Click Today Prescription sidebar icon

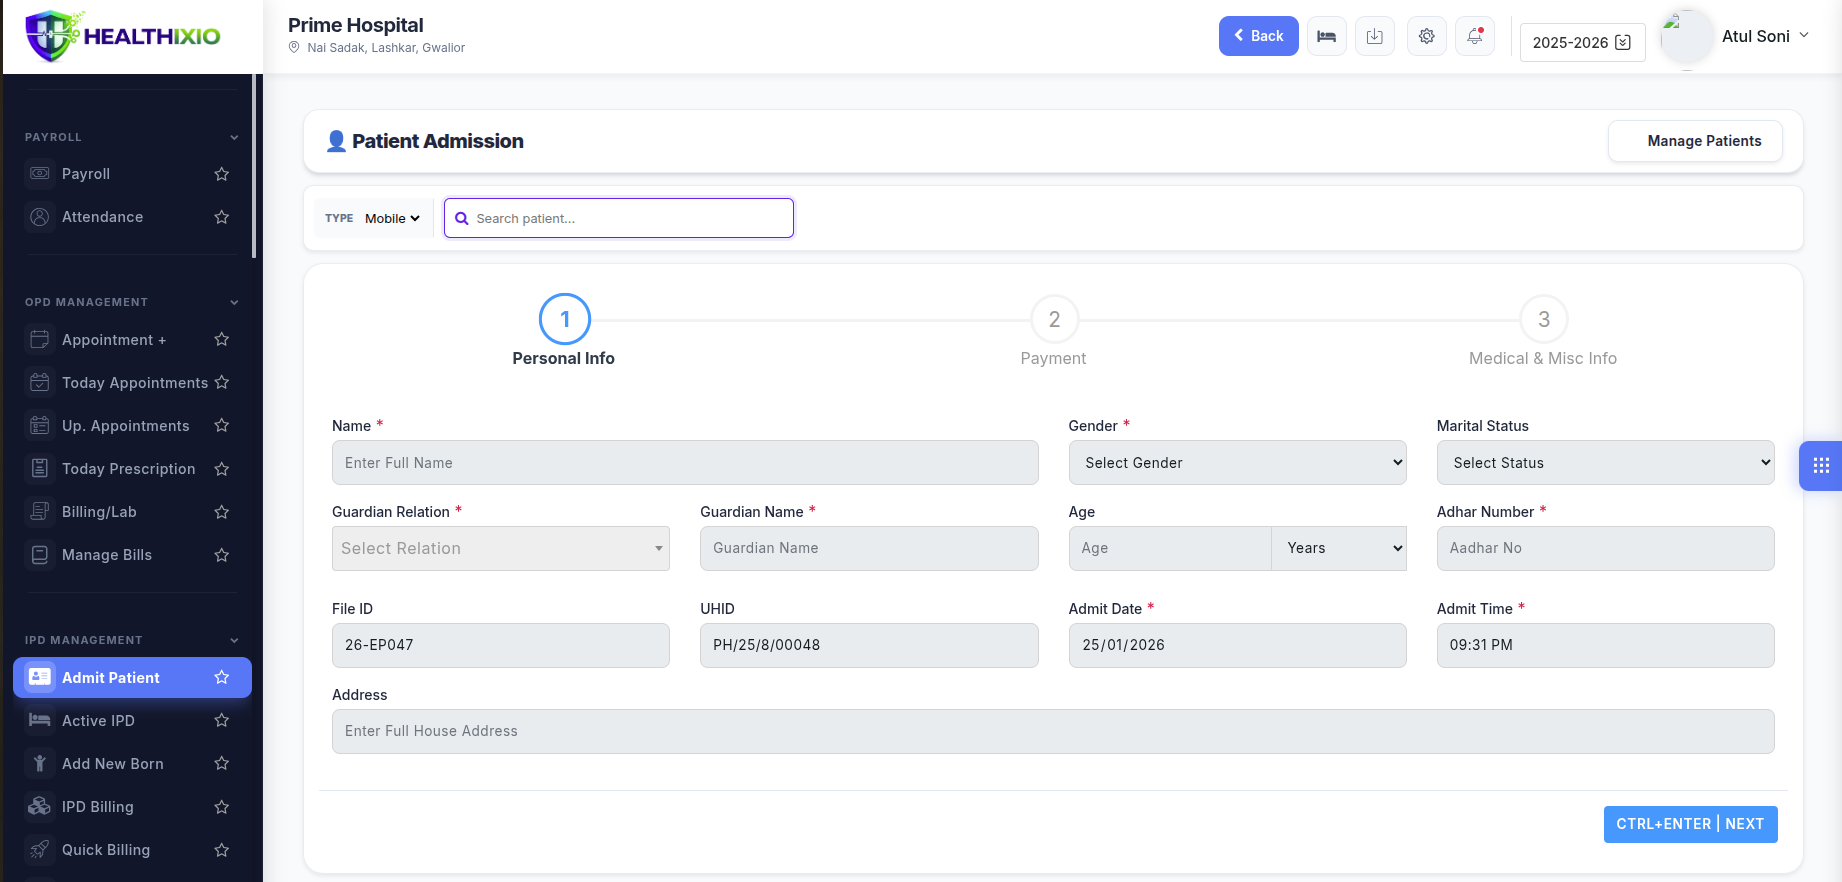[40, 469]
